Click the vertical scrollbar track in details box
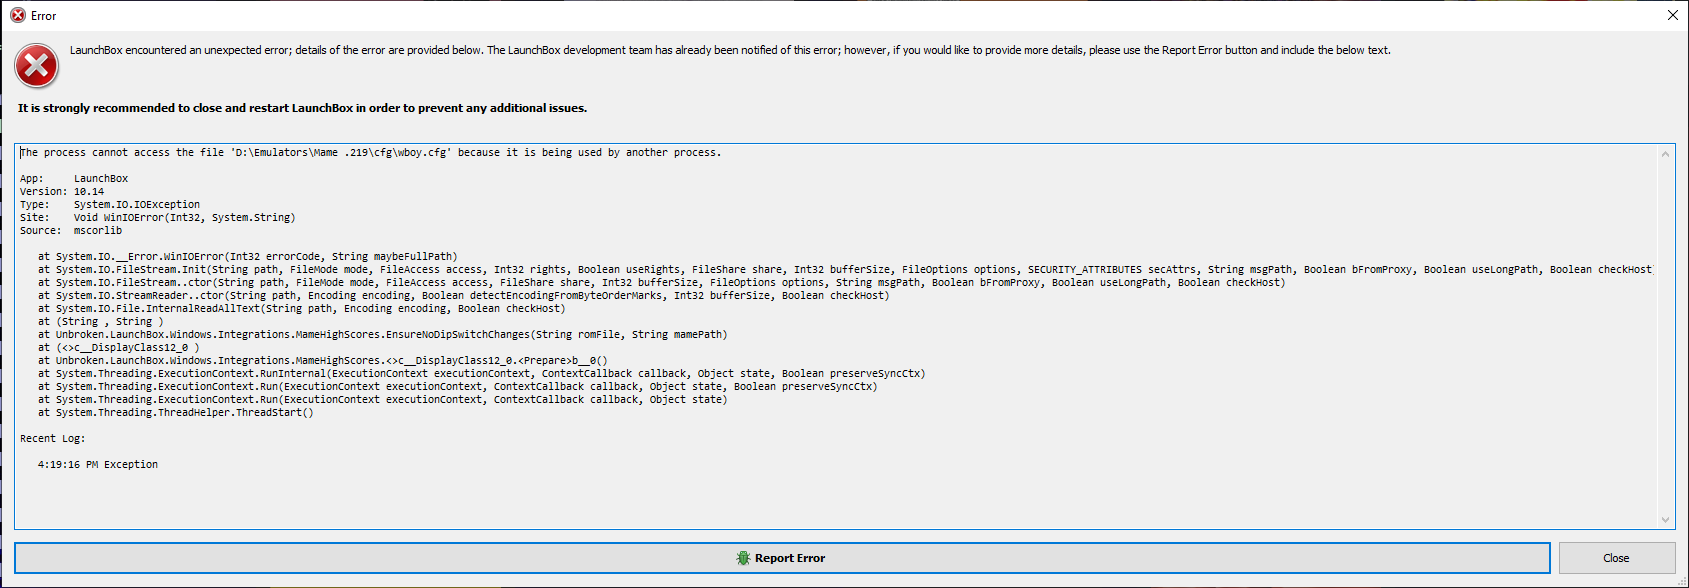1689x588 pixels. 1665,336
